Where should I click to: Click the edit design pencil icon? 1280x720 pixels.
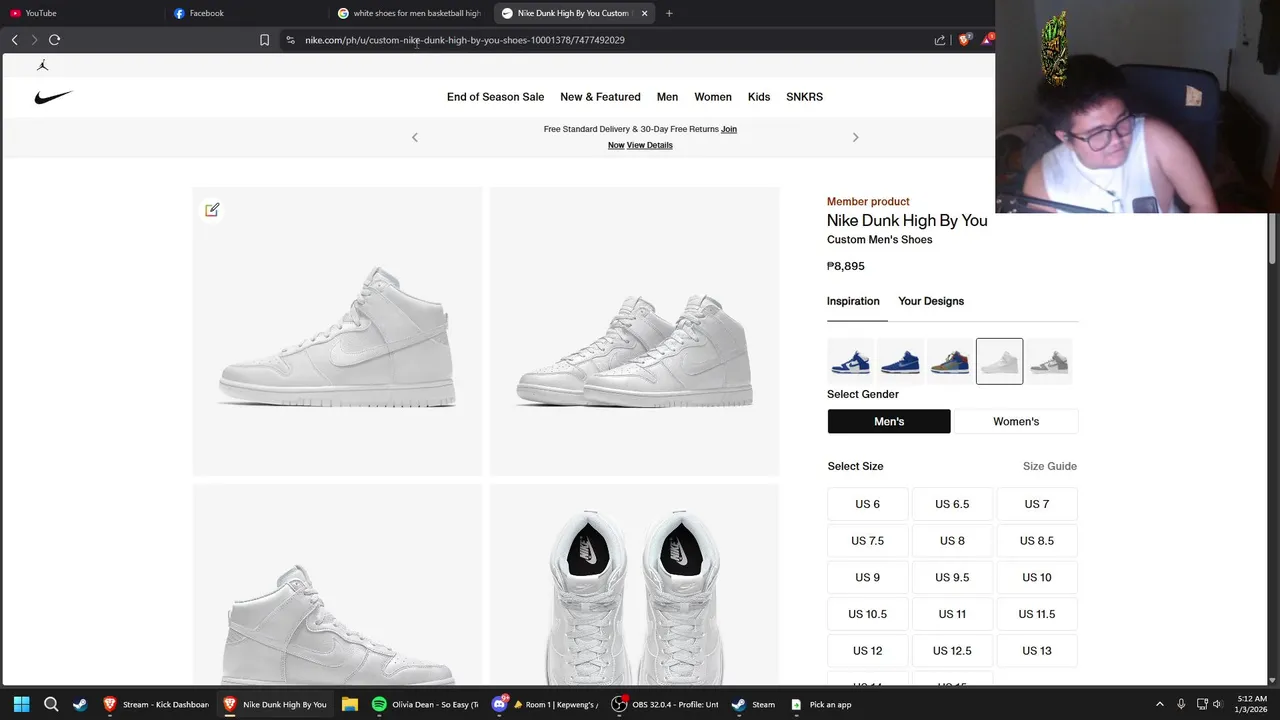point(212,210)
